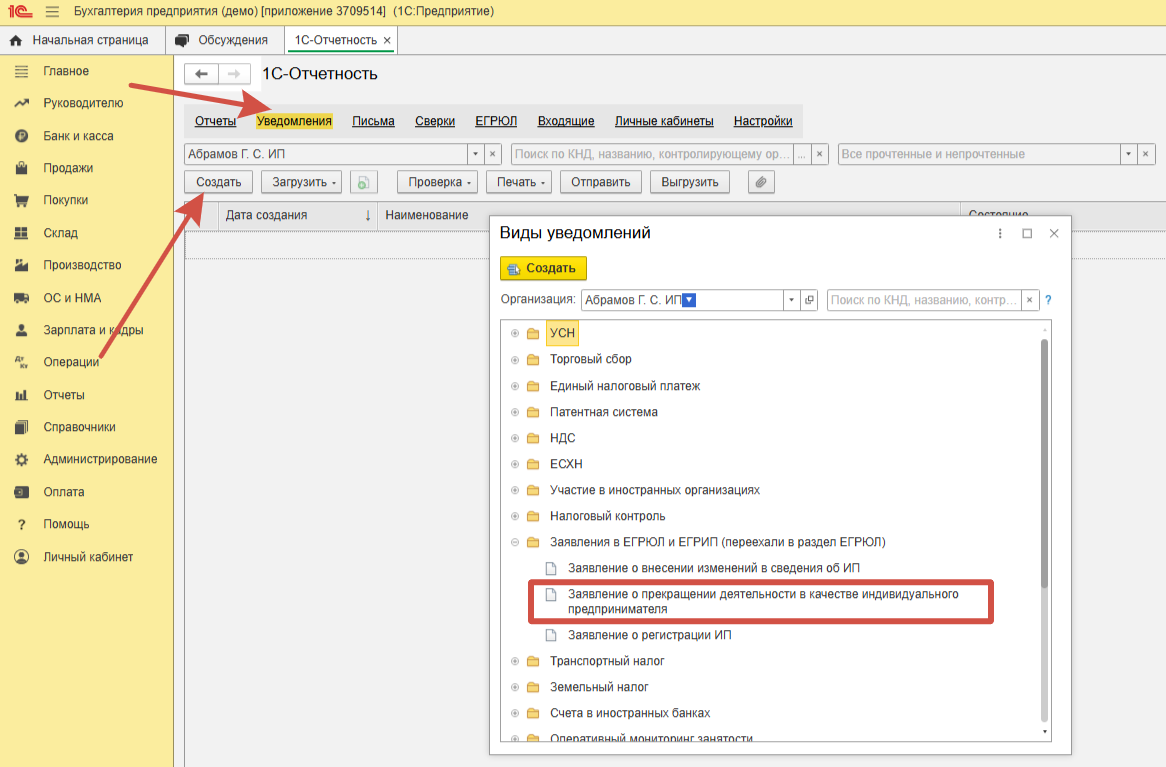
Task: Click Создать in the main toolbar
Action: tap(219, 182)
